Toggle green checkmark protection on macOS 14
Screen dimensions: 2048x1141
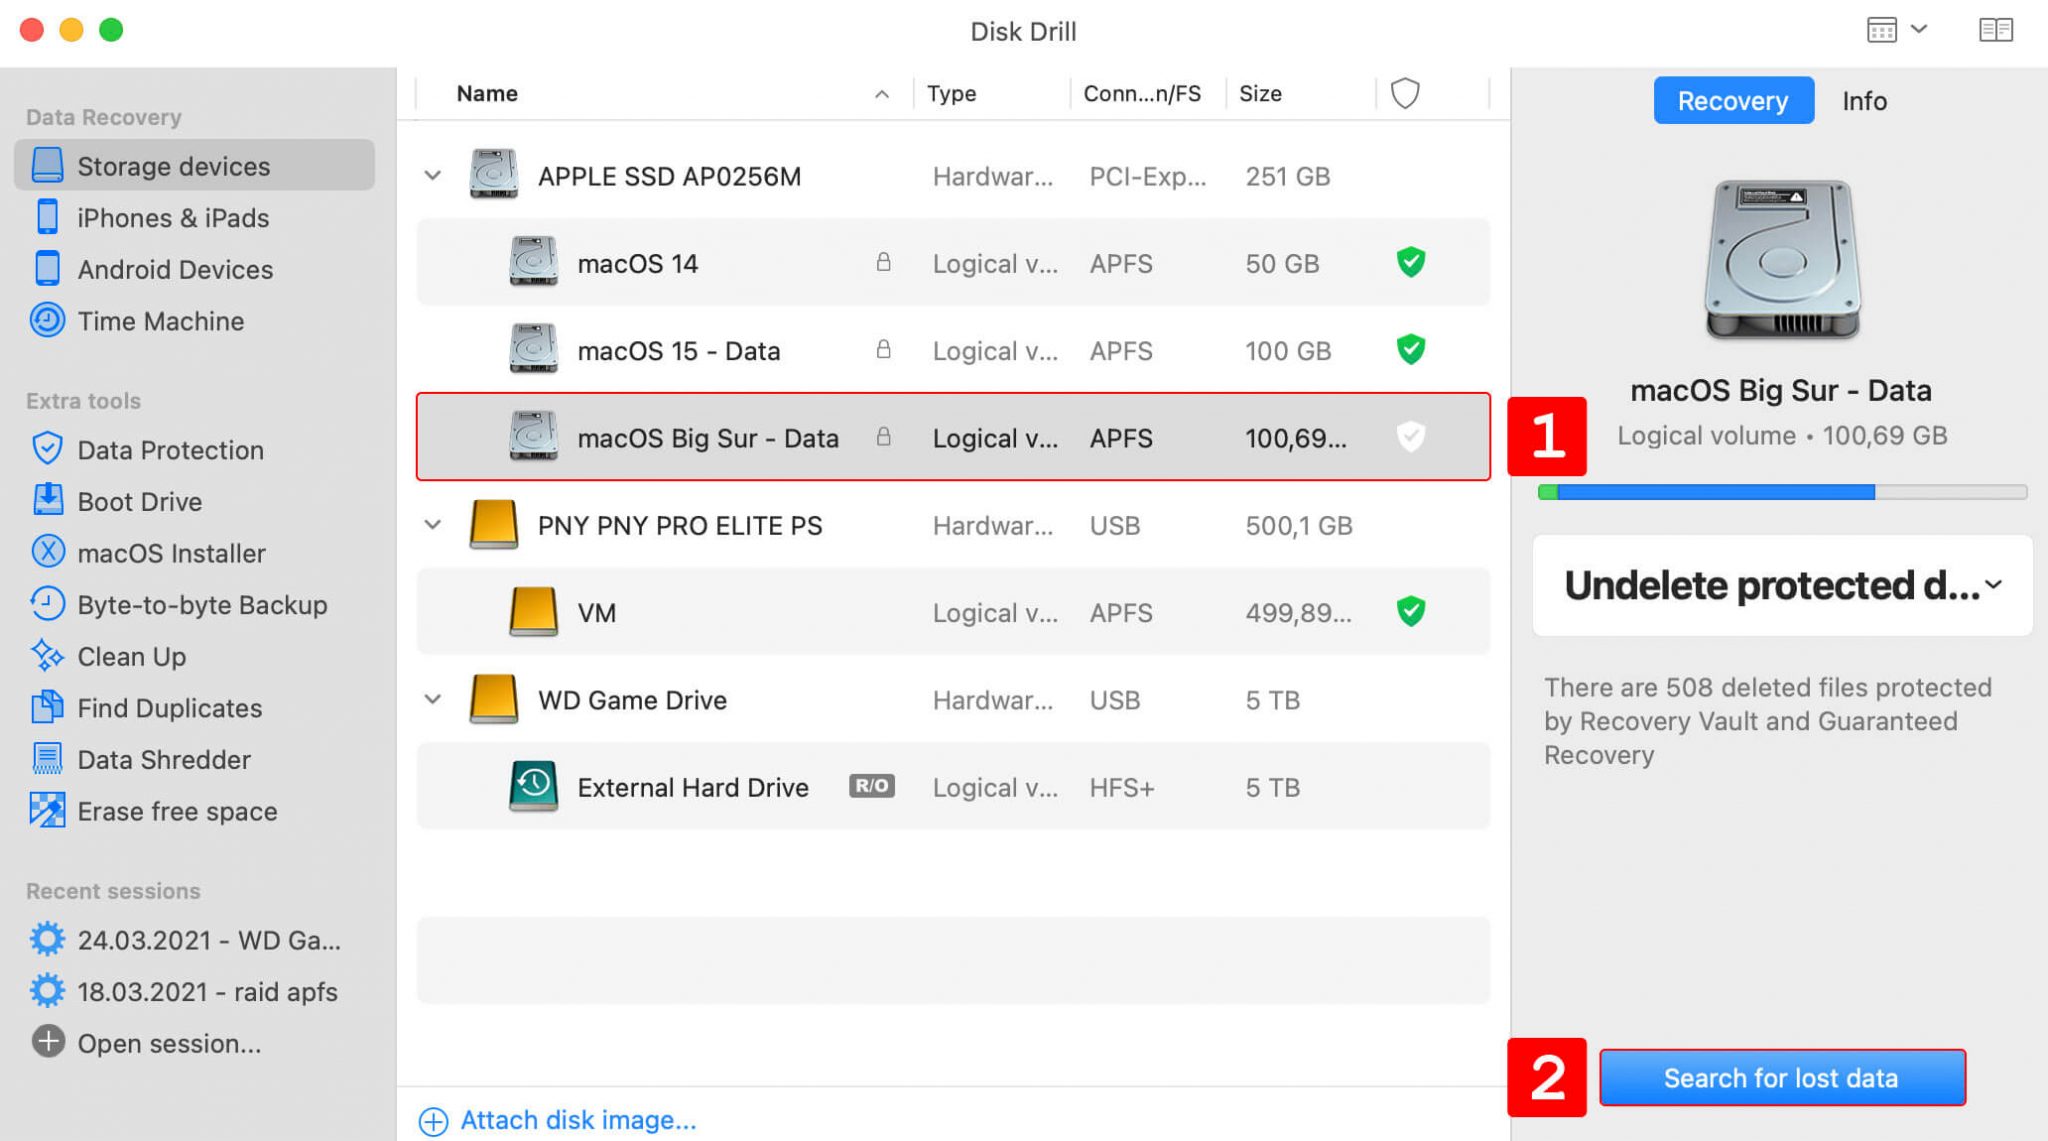(1410, 263)
